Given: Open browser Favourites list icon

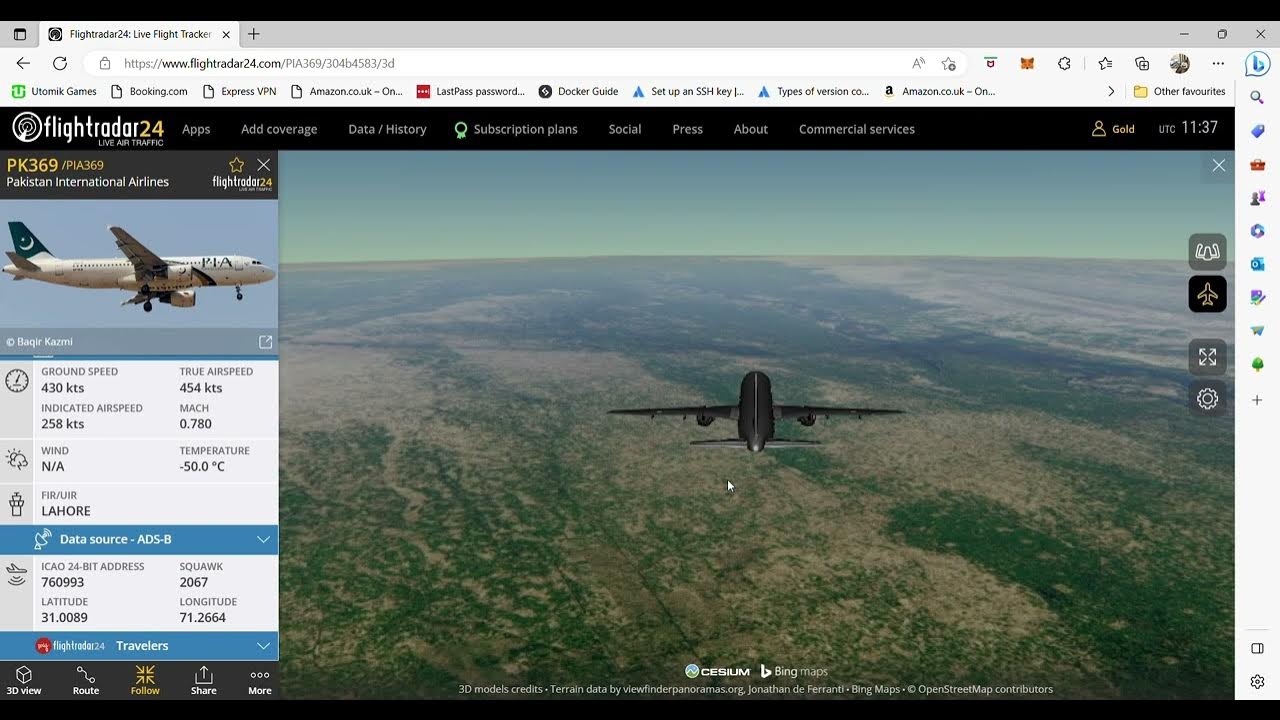Looking at the screenshot, I should [x=1105, y=63].
